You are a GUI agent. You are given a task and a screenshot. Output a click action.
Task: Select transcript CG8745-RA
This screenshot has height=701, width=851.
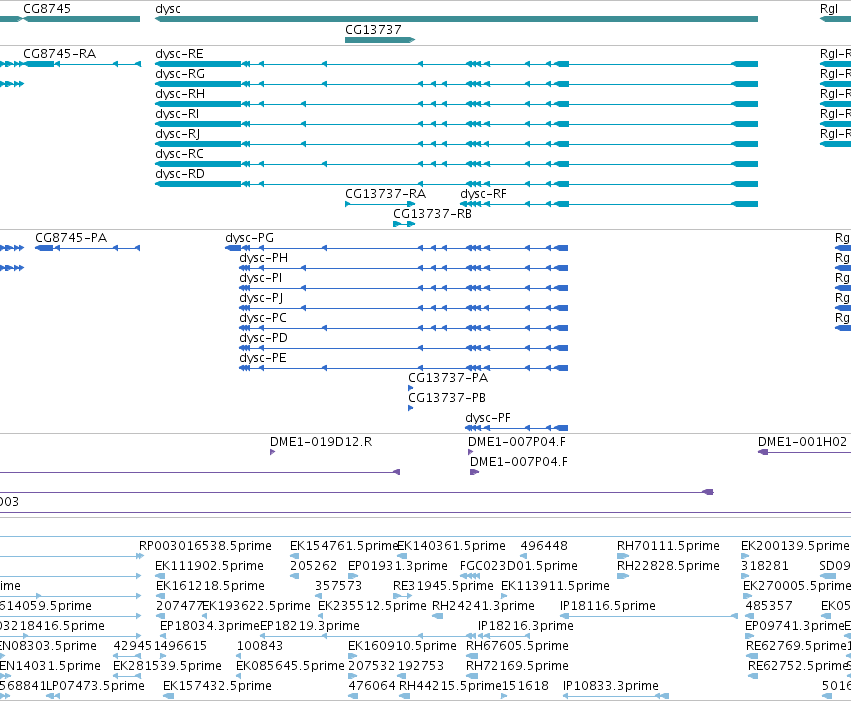[x=81, y=64]
